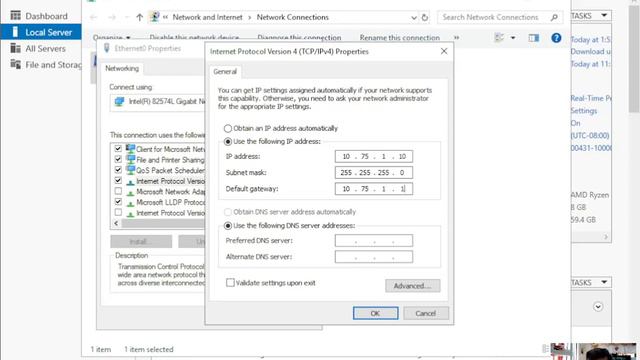Go forward in Network Connections window
Viewport: 640px width, 360px height.
[112, 17]
